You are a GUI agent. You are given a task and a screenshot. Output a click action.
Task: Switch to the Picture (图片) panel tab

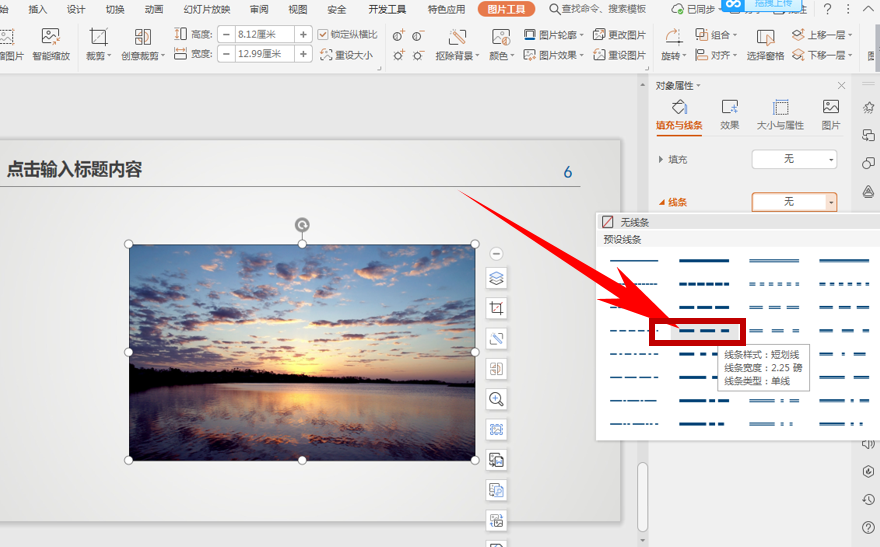point(831,114)
